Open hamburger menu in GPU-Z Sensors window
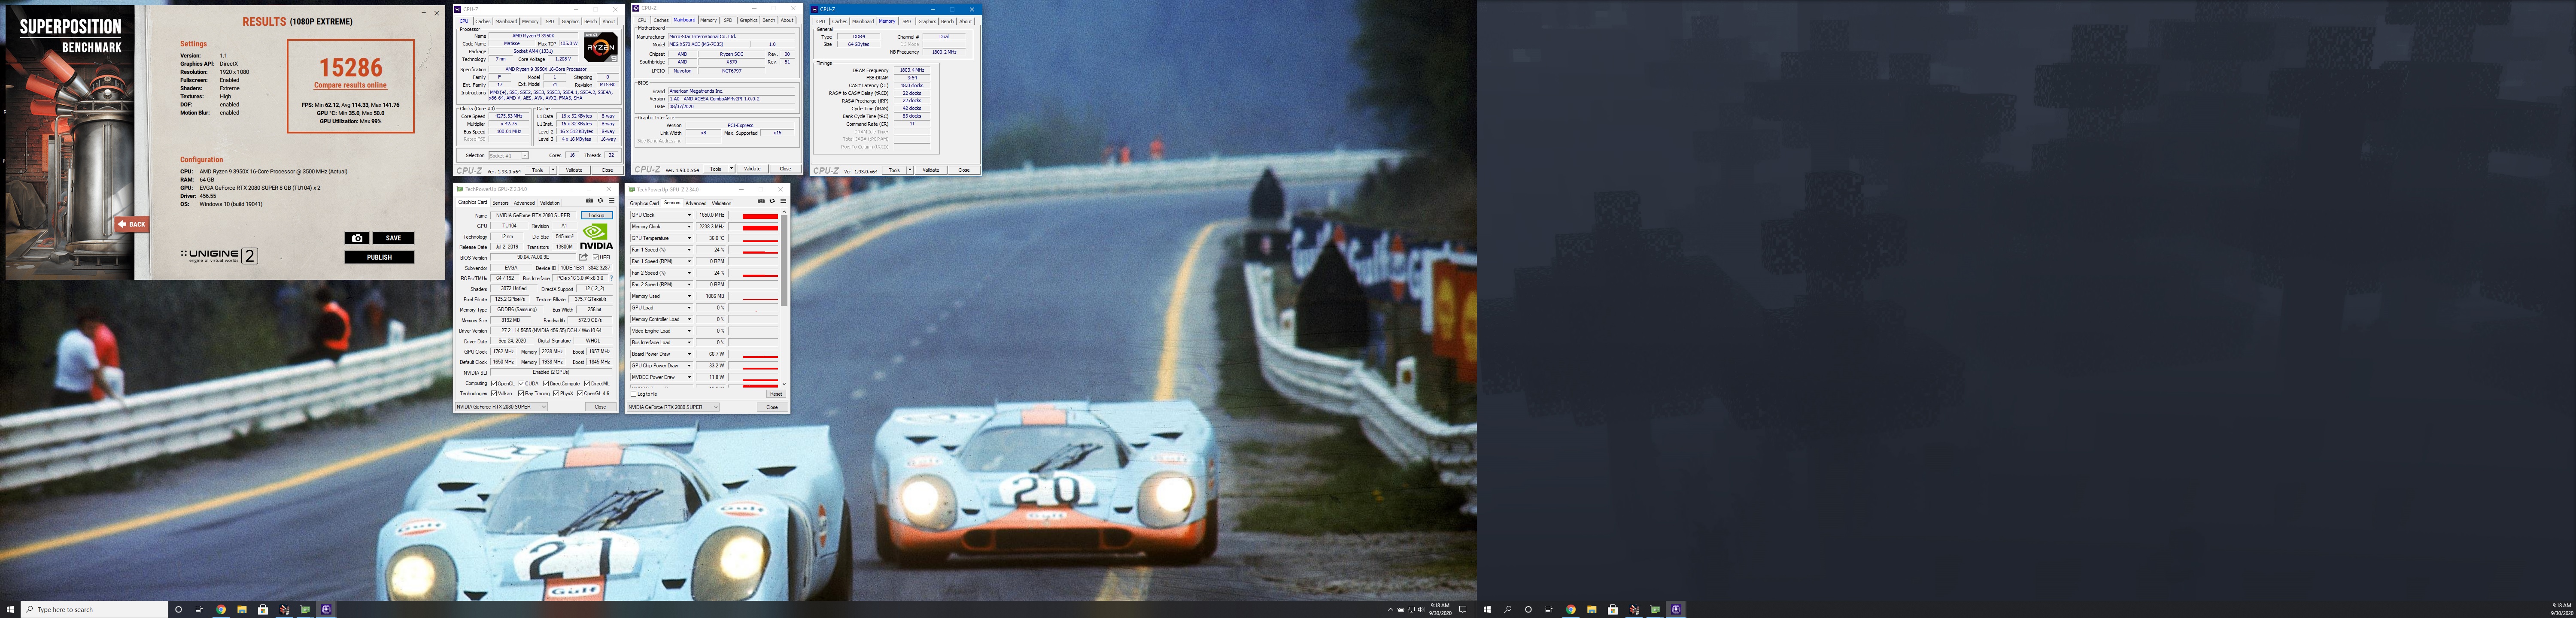2576x618 pixels. pyautogui.click(x=783, y=201)
